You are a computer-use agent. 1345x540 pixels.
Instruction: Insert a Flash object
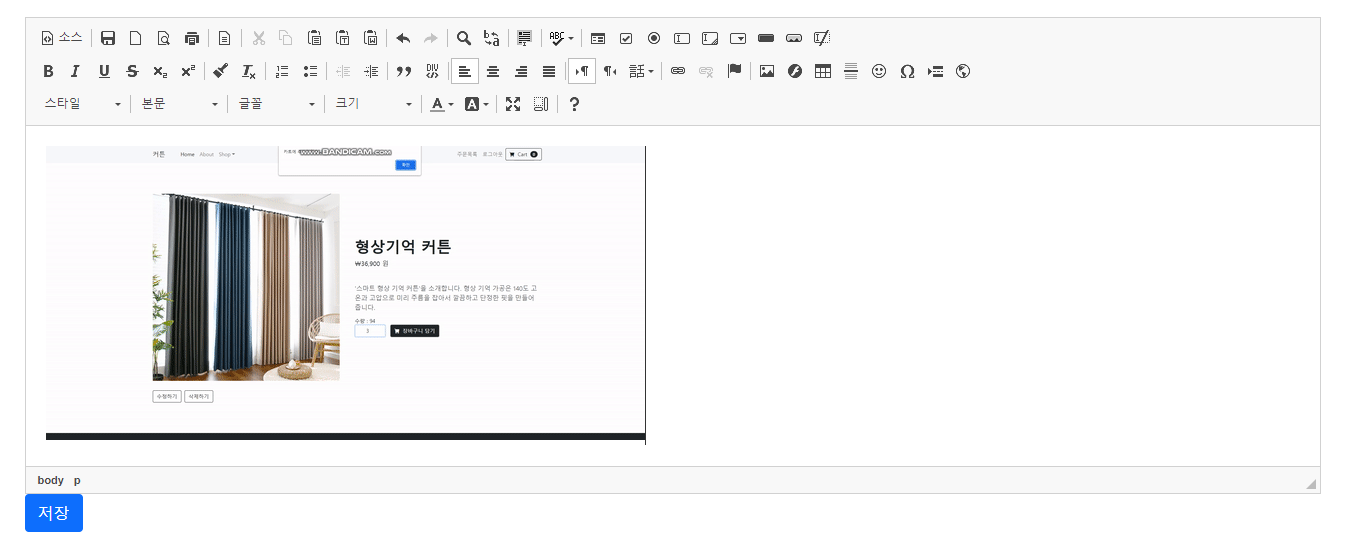pyautogui.click(x=795, y=71)
